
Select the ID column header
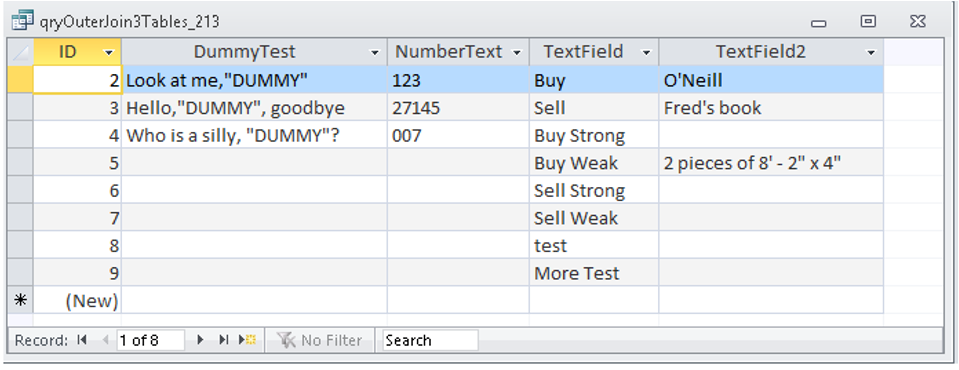77,52
